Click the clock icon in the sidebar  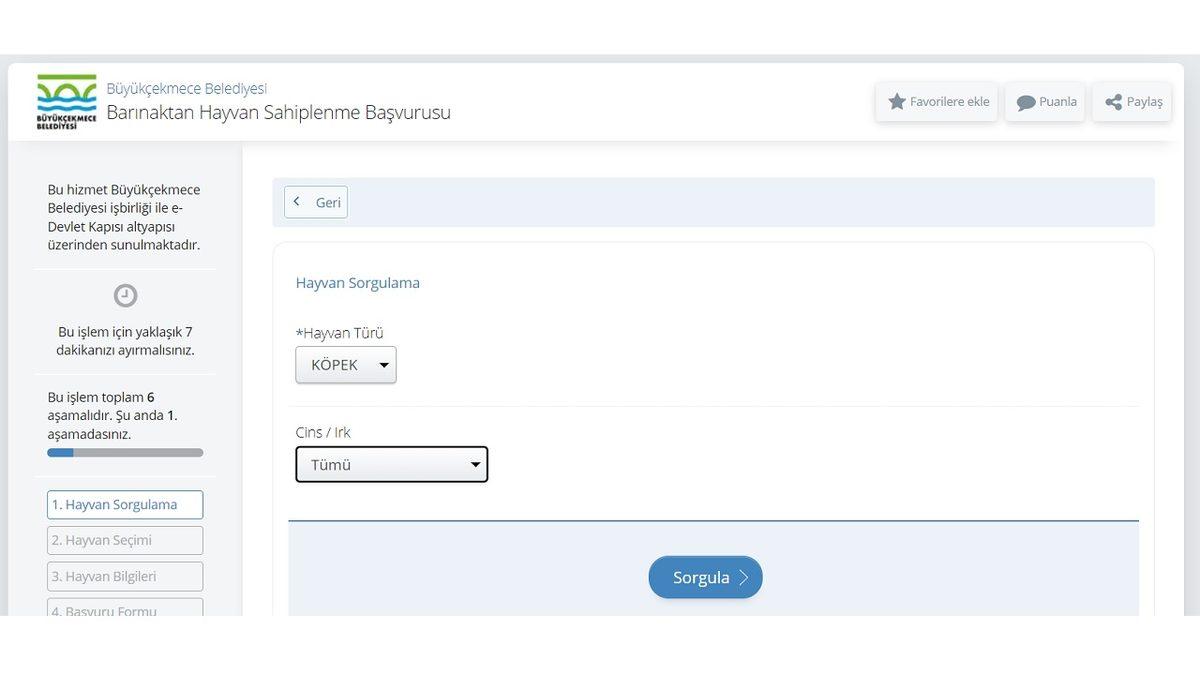pyautogui.click(x=124, y=295)
